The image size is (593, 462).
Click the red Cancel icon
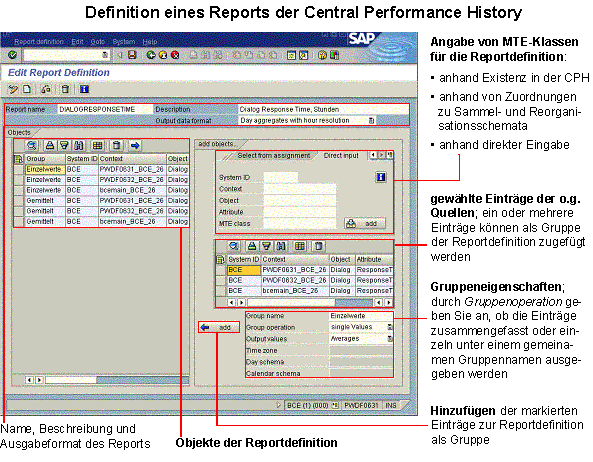pyautogui.click(x=175, y=55)
